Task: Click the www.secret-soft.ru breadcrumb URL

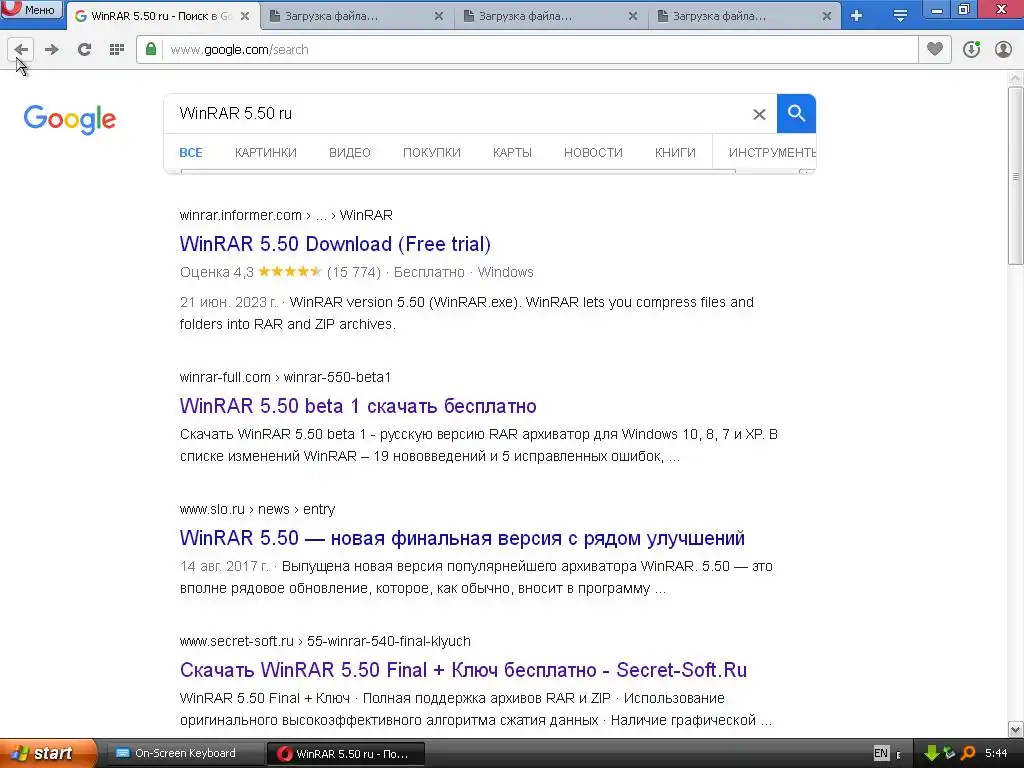Action: click(x=325, y=641)
